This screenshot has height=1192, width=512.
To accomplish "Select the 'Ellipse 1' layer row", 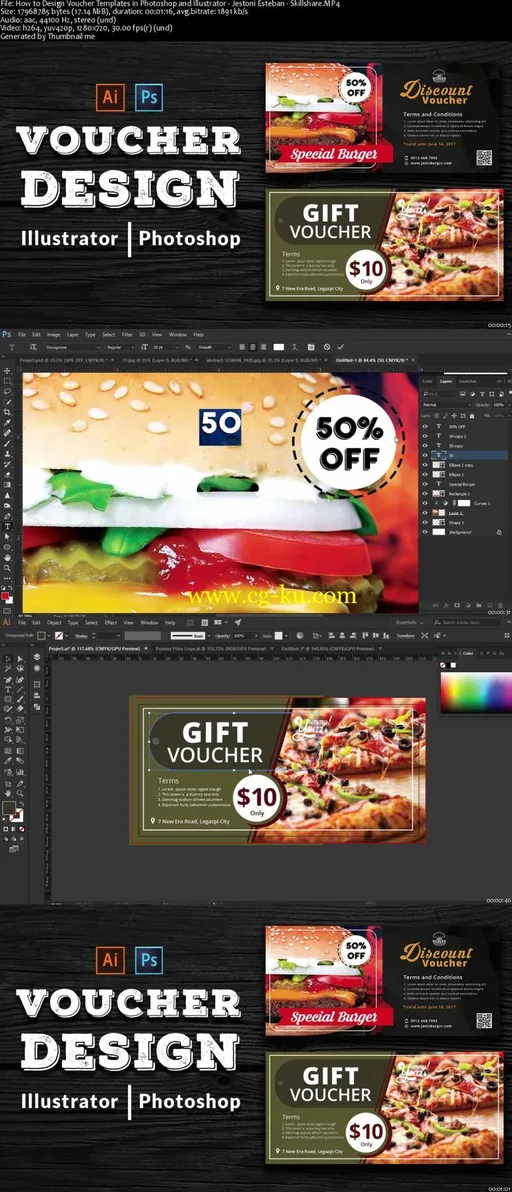I will coord(462,474).
